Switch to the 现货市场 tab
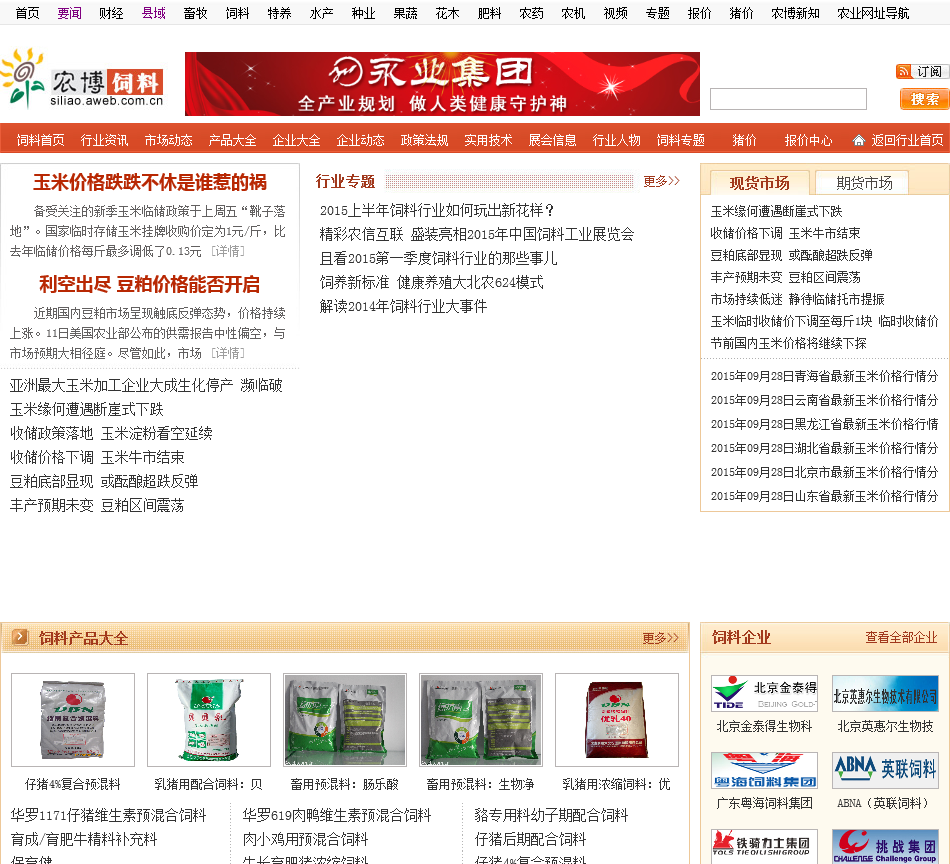Screen dimensions: 950x864 (759, 182)
